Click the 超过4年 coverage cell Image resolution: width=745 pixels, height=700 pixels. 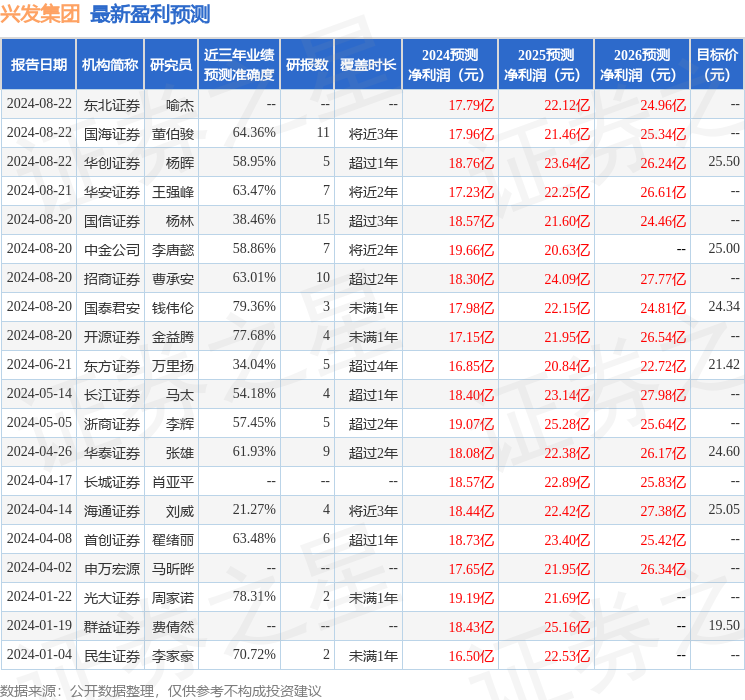click(373, 366)
